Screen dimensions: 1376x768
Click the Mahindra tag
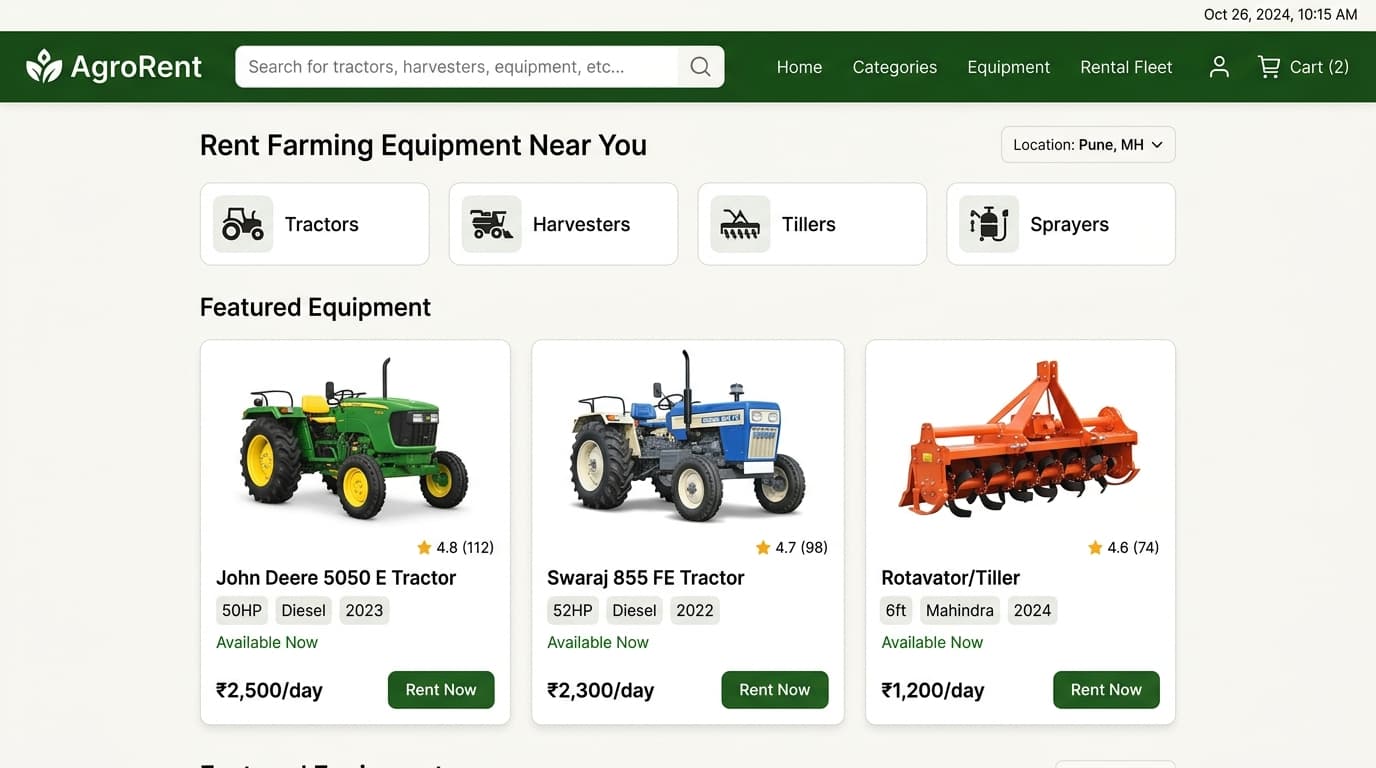[x=960, y=610]
